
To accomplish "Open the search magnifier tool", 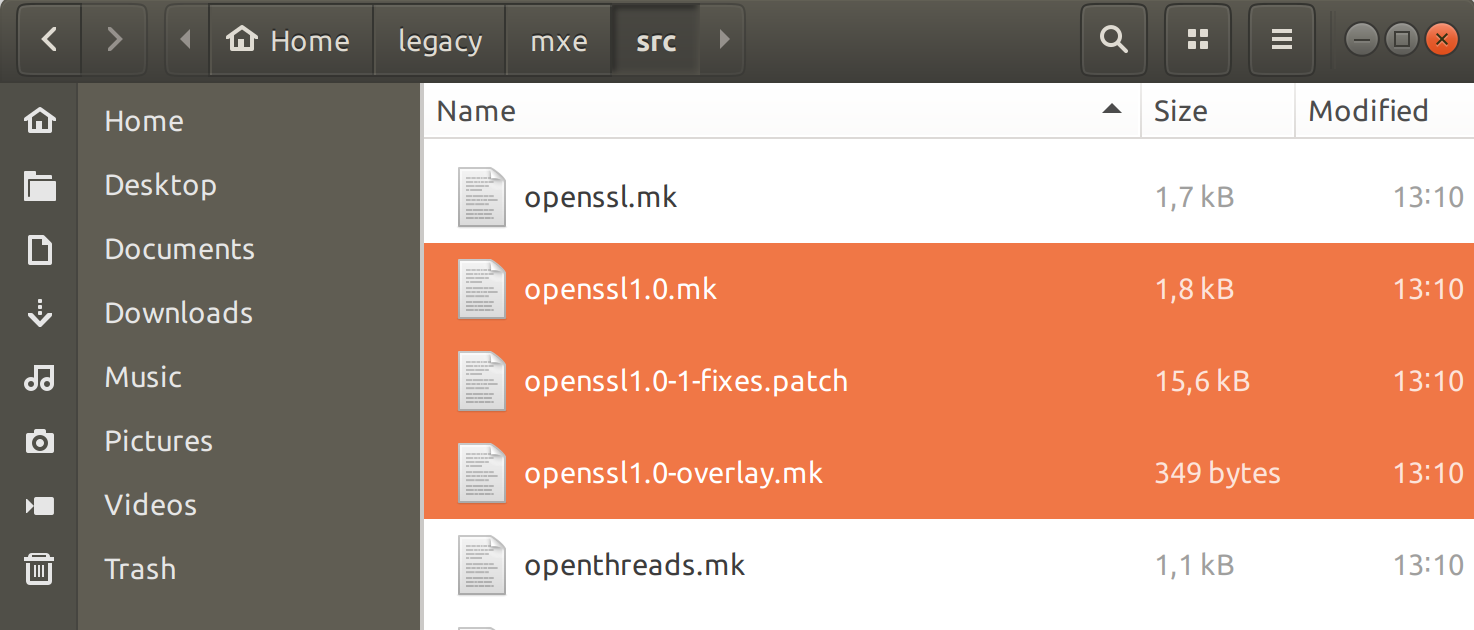I will pos(1113,40).
